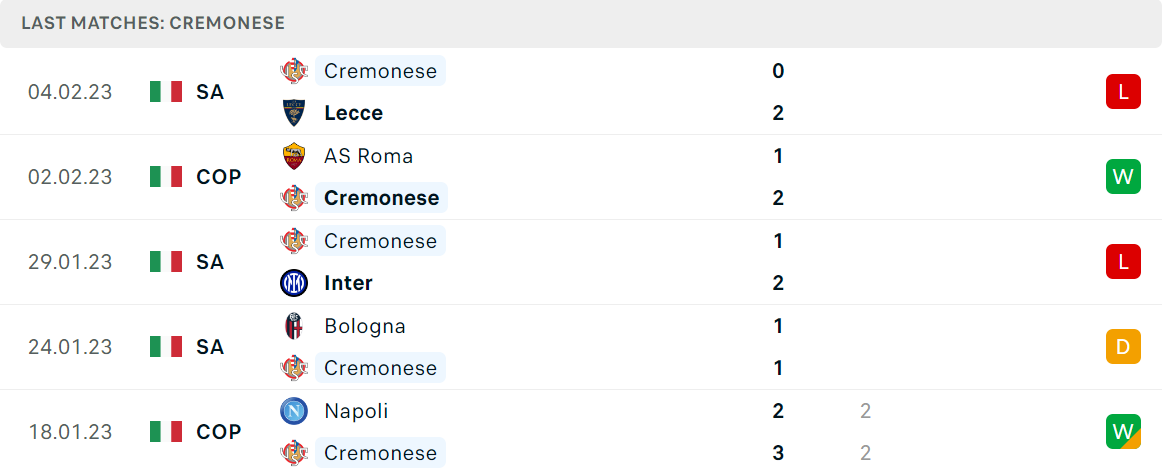Image resolution: width=1164 pixels, height=473 pixels.
Task: Click the red L badge for Lecce match
Action: [1123, 92]
